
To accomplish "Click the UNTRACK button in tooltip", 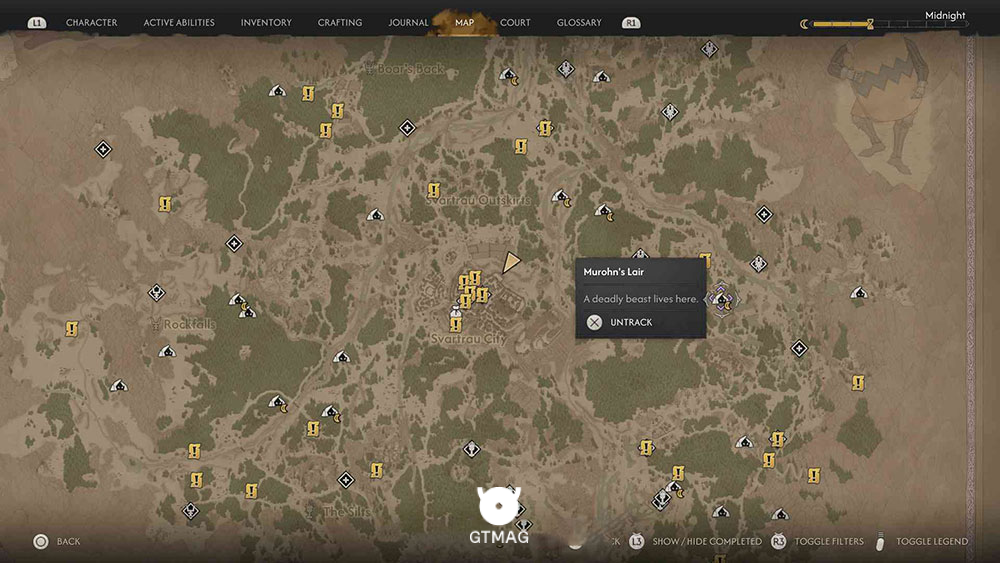I will (x=631, y=322).
